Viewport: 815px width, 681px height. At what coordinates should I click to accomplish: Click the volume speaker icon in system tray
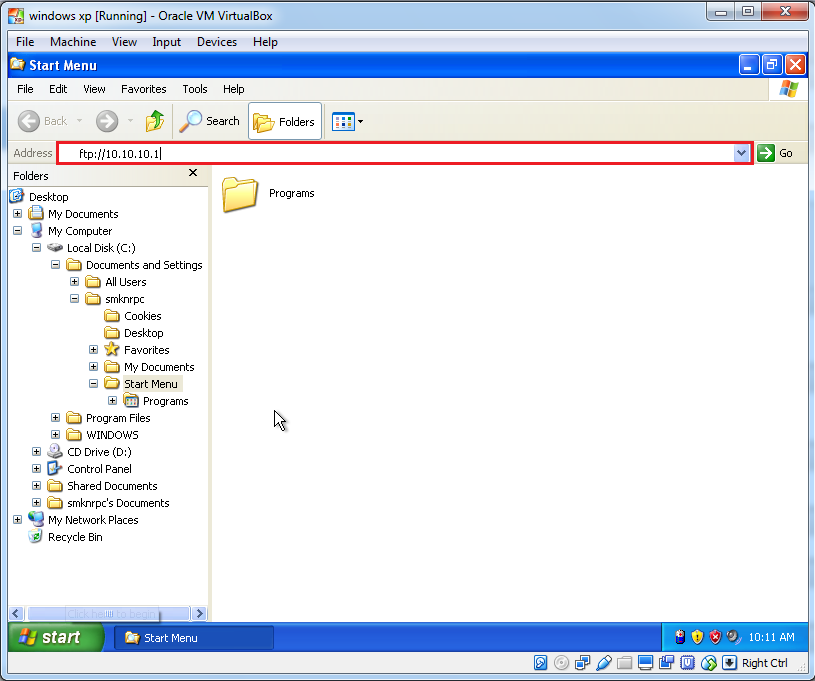pos(731,636)
